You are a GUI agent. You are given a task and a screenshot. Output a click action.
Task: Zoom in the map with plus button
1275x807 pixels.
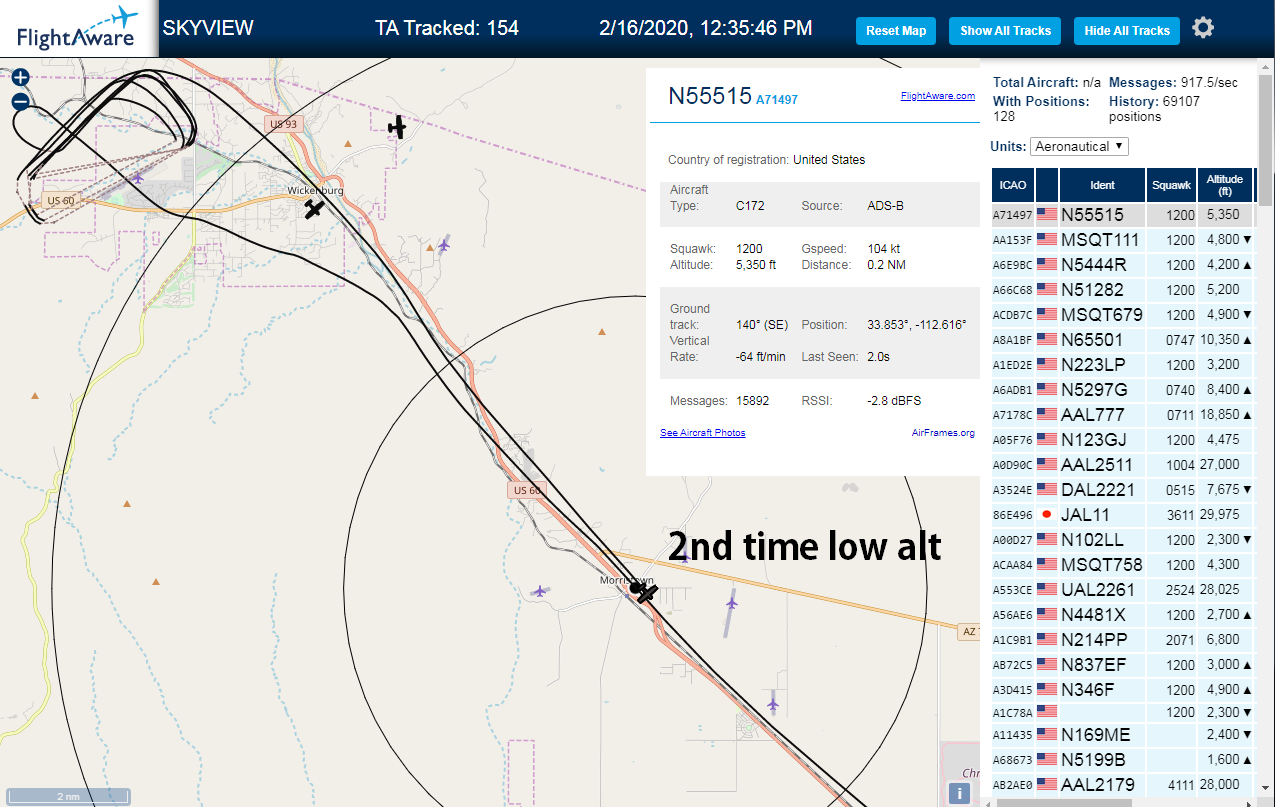pos(20,77)
